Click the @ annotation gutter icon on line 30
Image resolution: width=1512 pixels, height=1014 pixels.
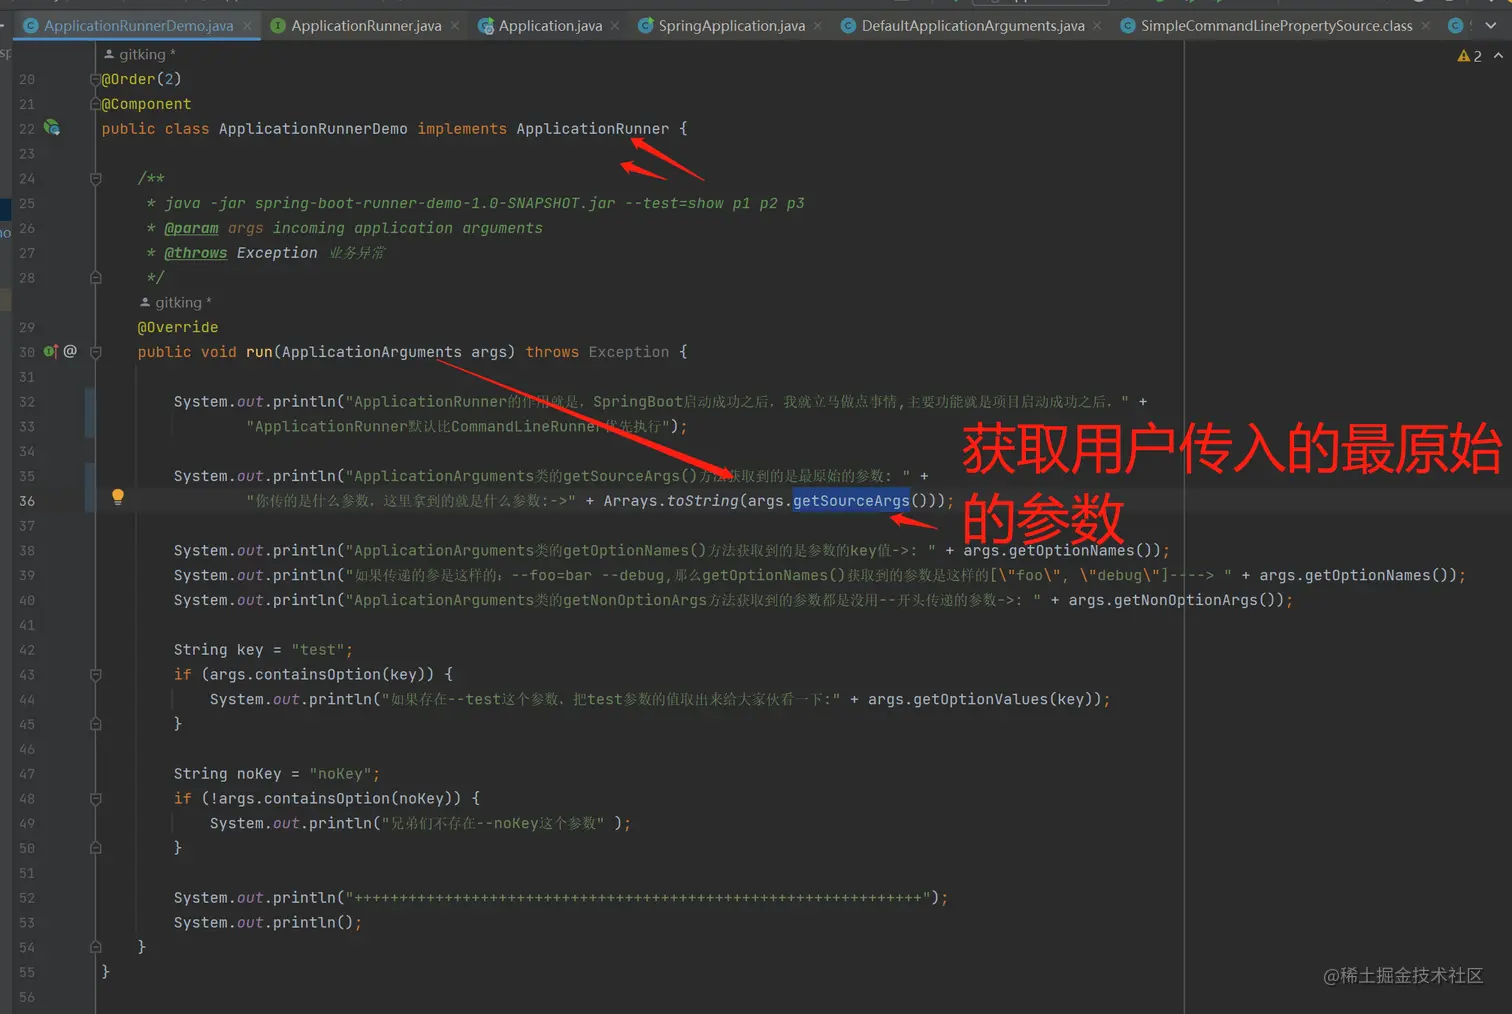click(70, 351)
